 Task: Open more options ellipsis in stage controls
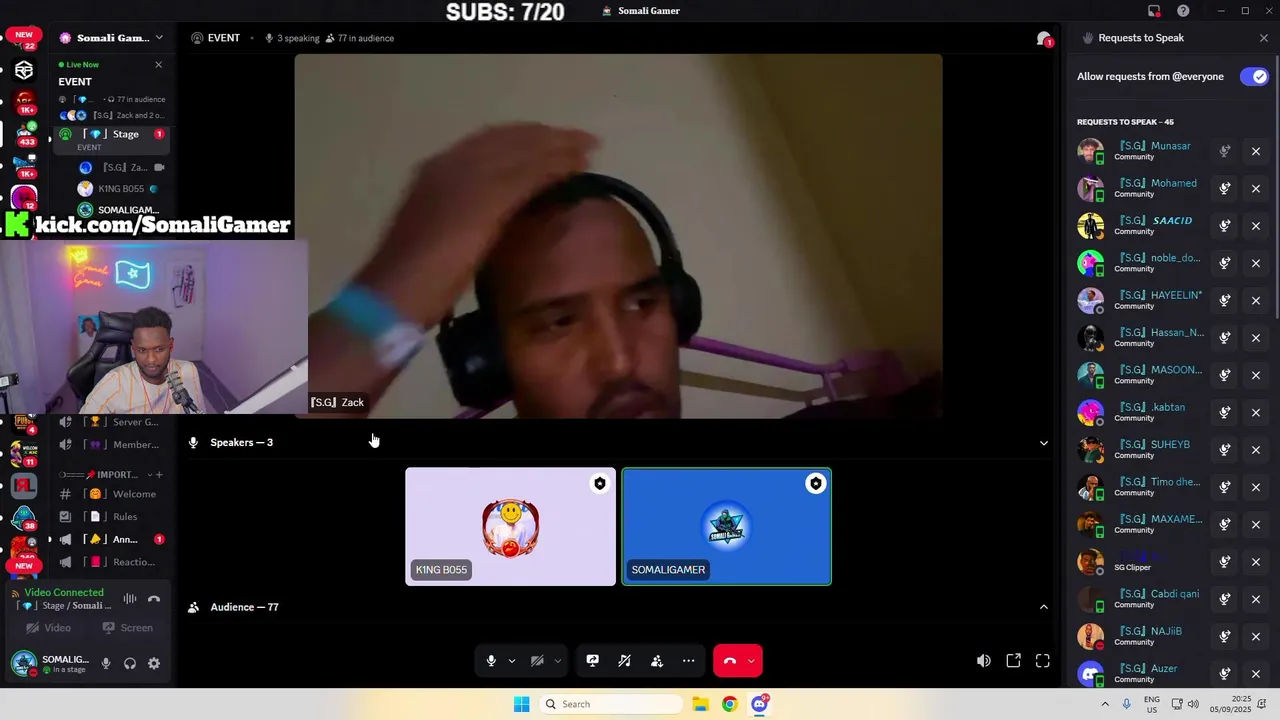(688, 661)
